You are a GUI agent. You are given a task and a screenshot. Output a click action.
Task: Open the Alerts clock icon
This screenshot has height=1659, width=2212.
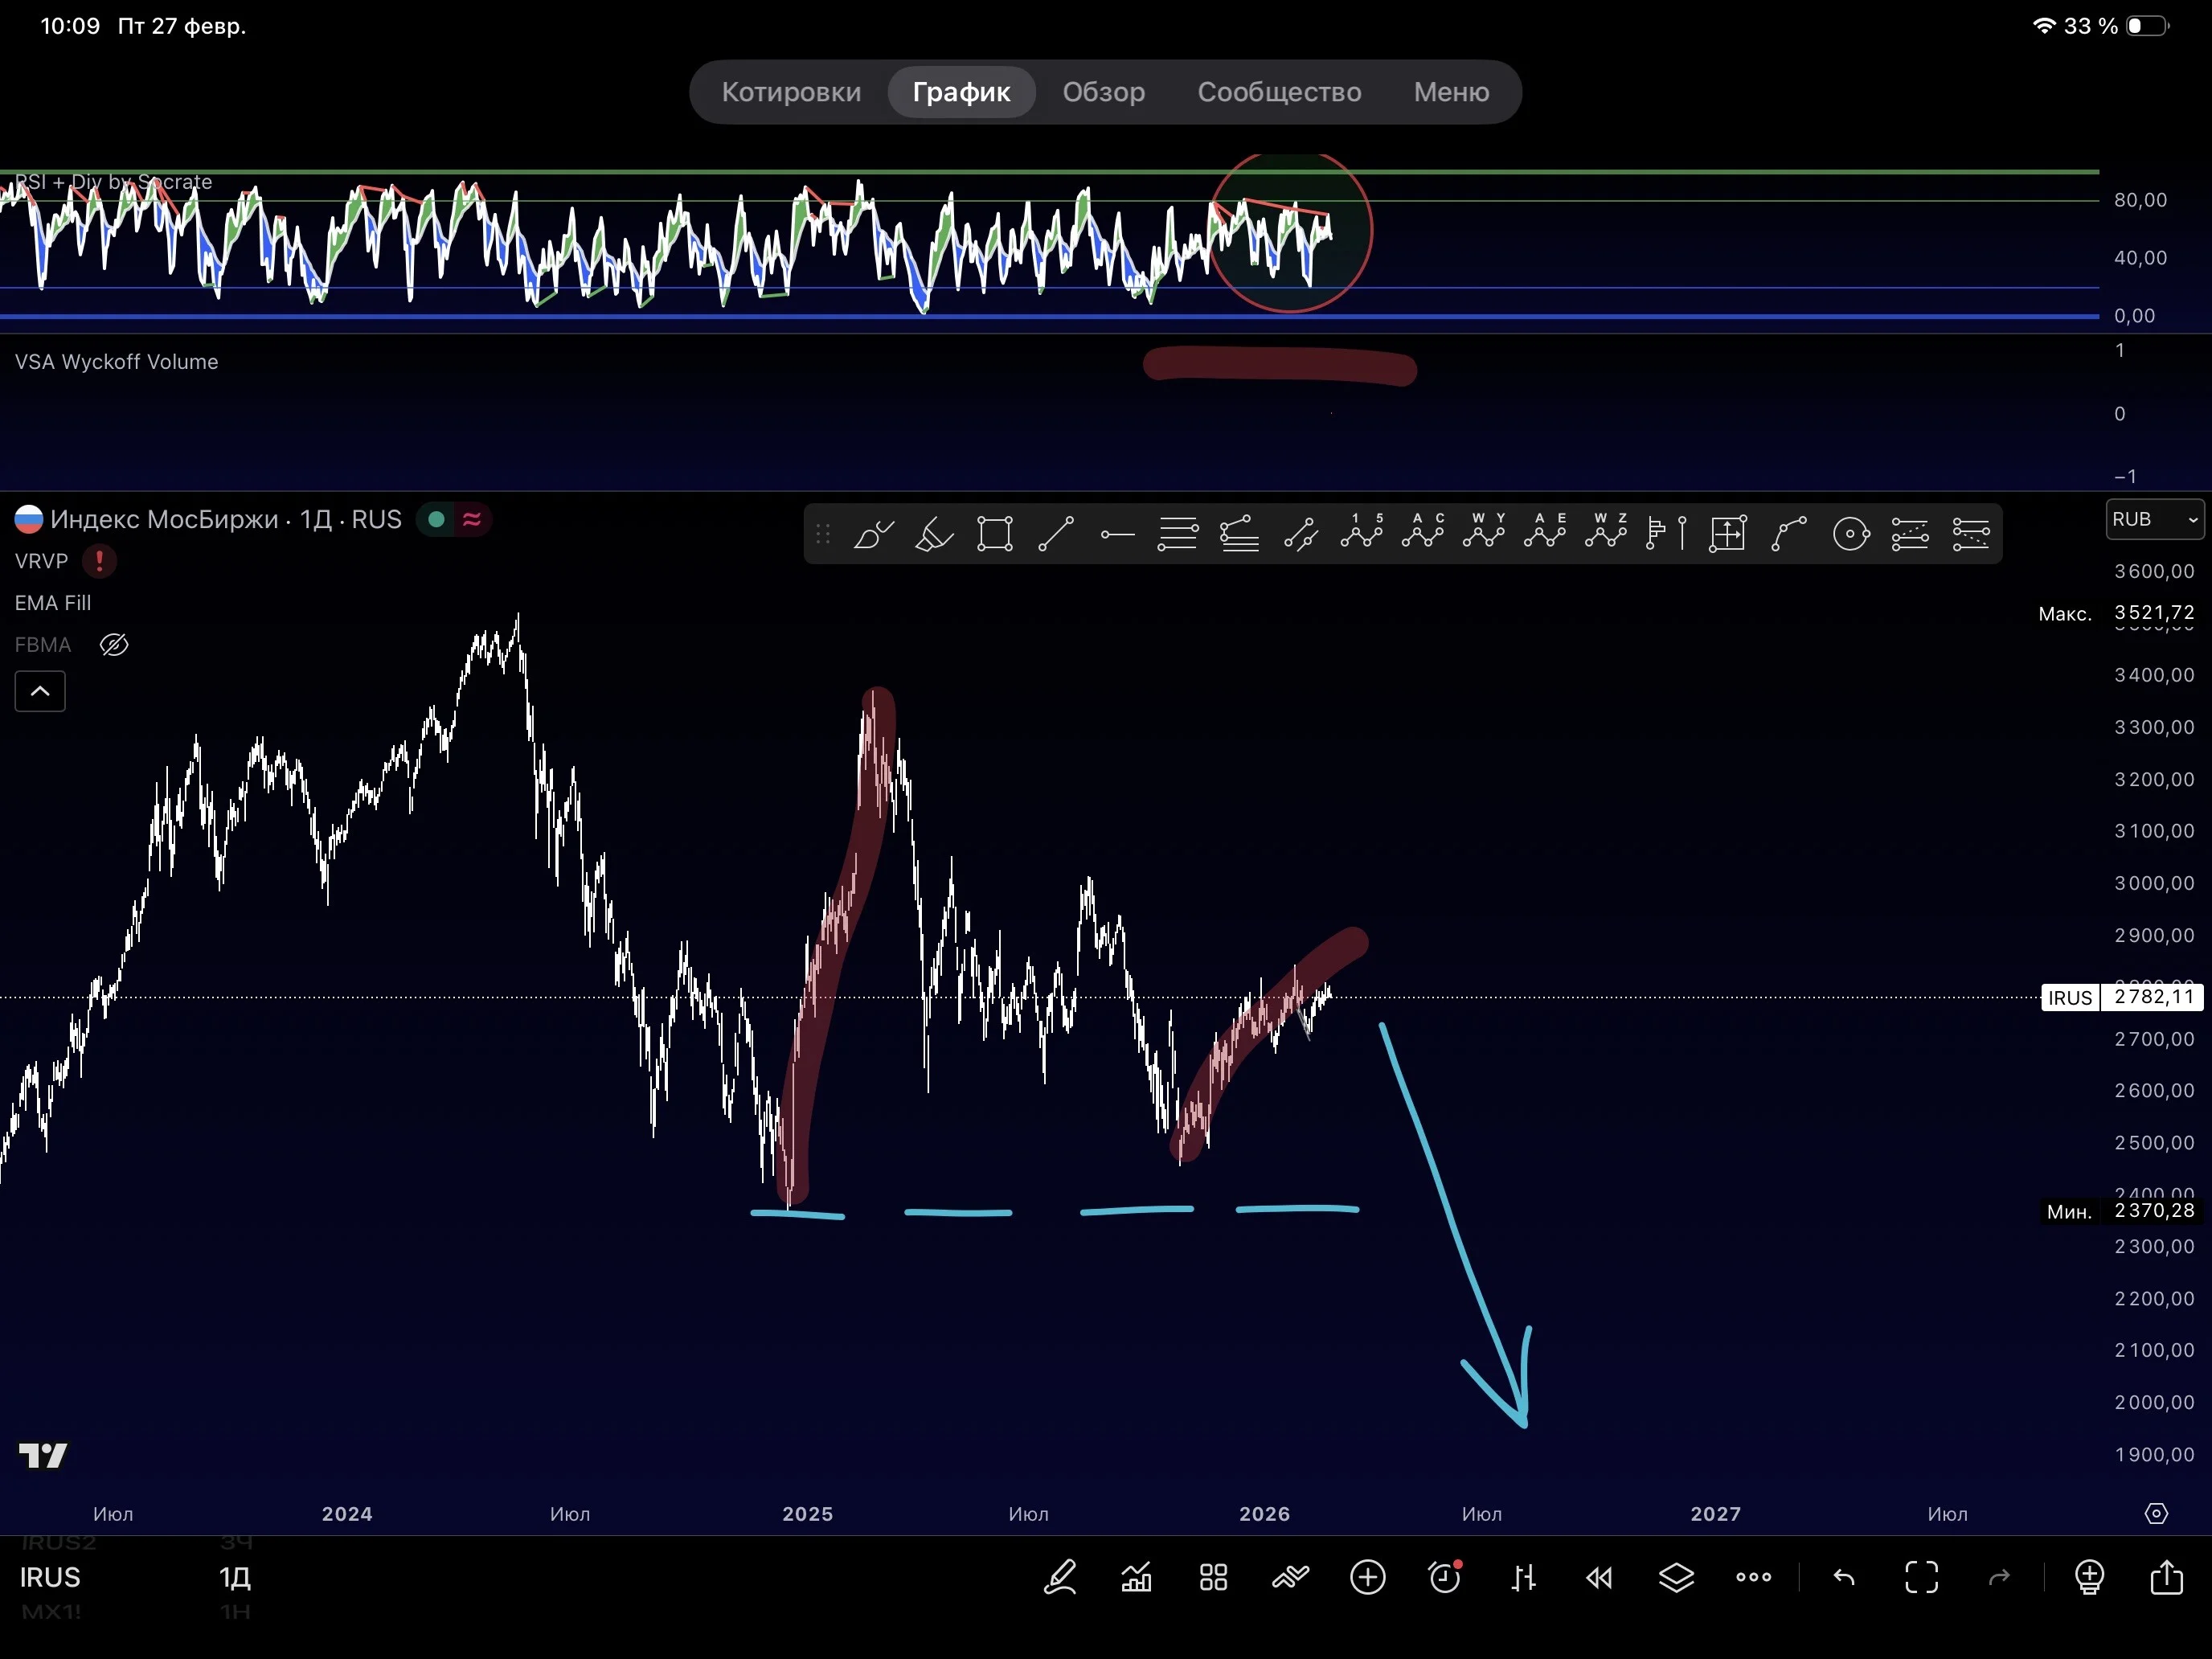pos(1445,1577)
